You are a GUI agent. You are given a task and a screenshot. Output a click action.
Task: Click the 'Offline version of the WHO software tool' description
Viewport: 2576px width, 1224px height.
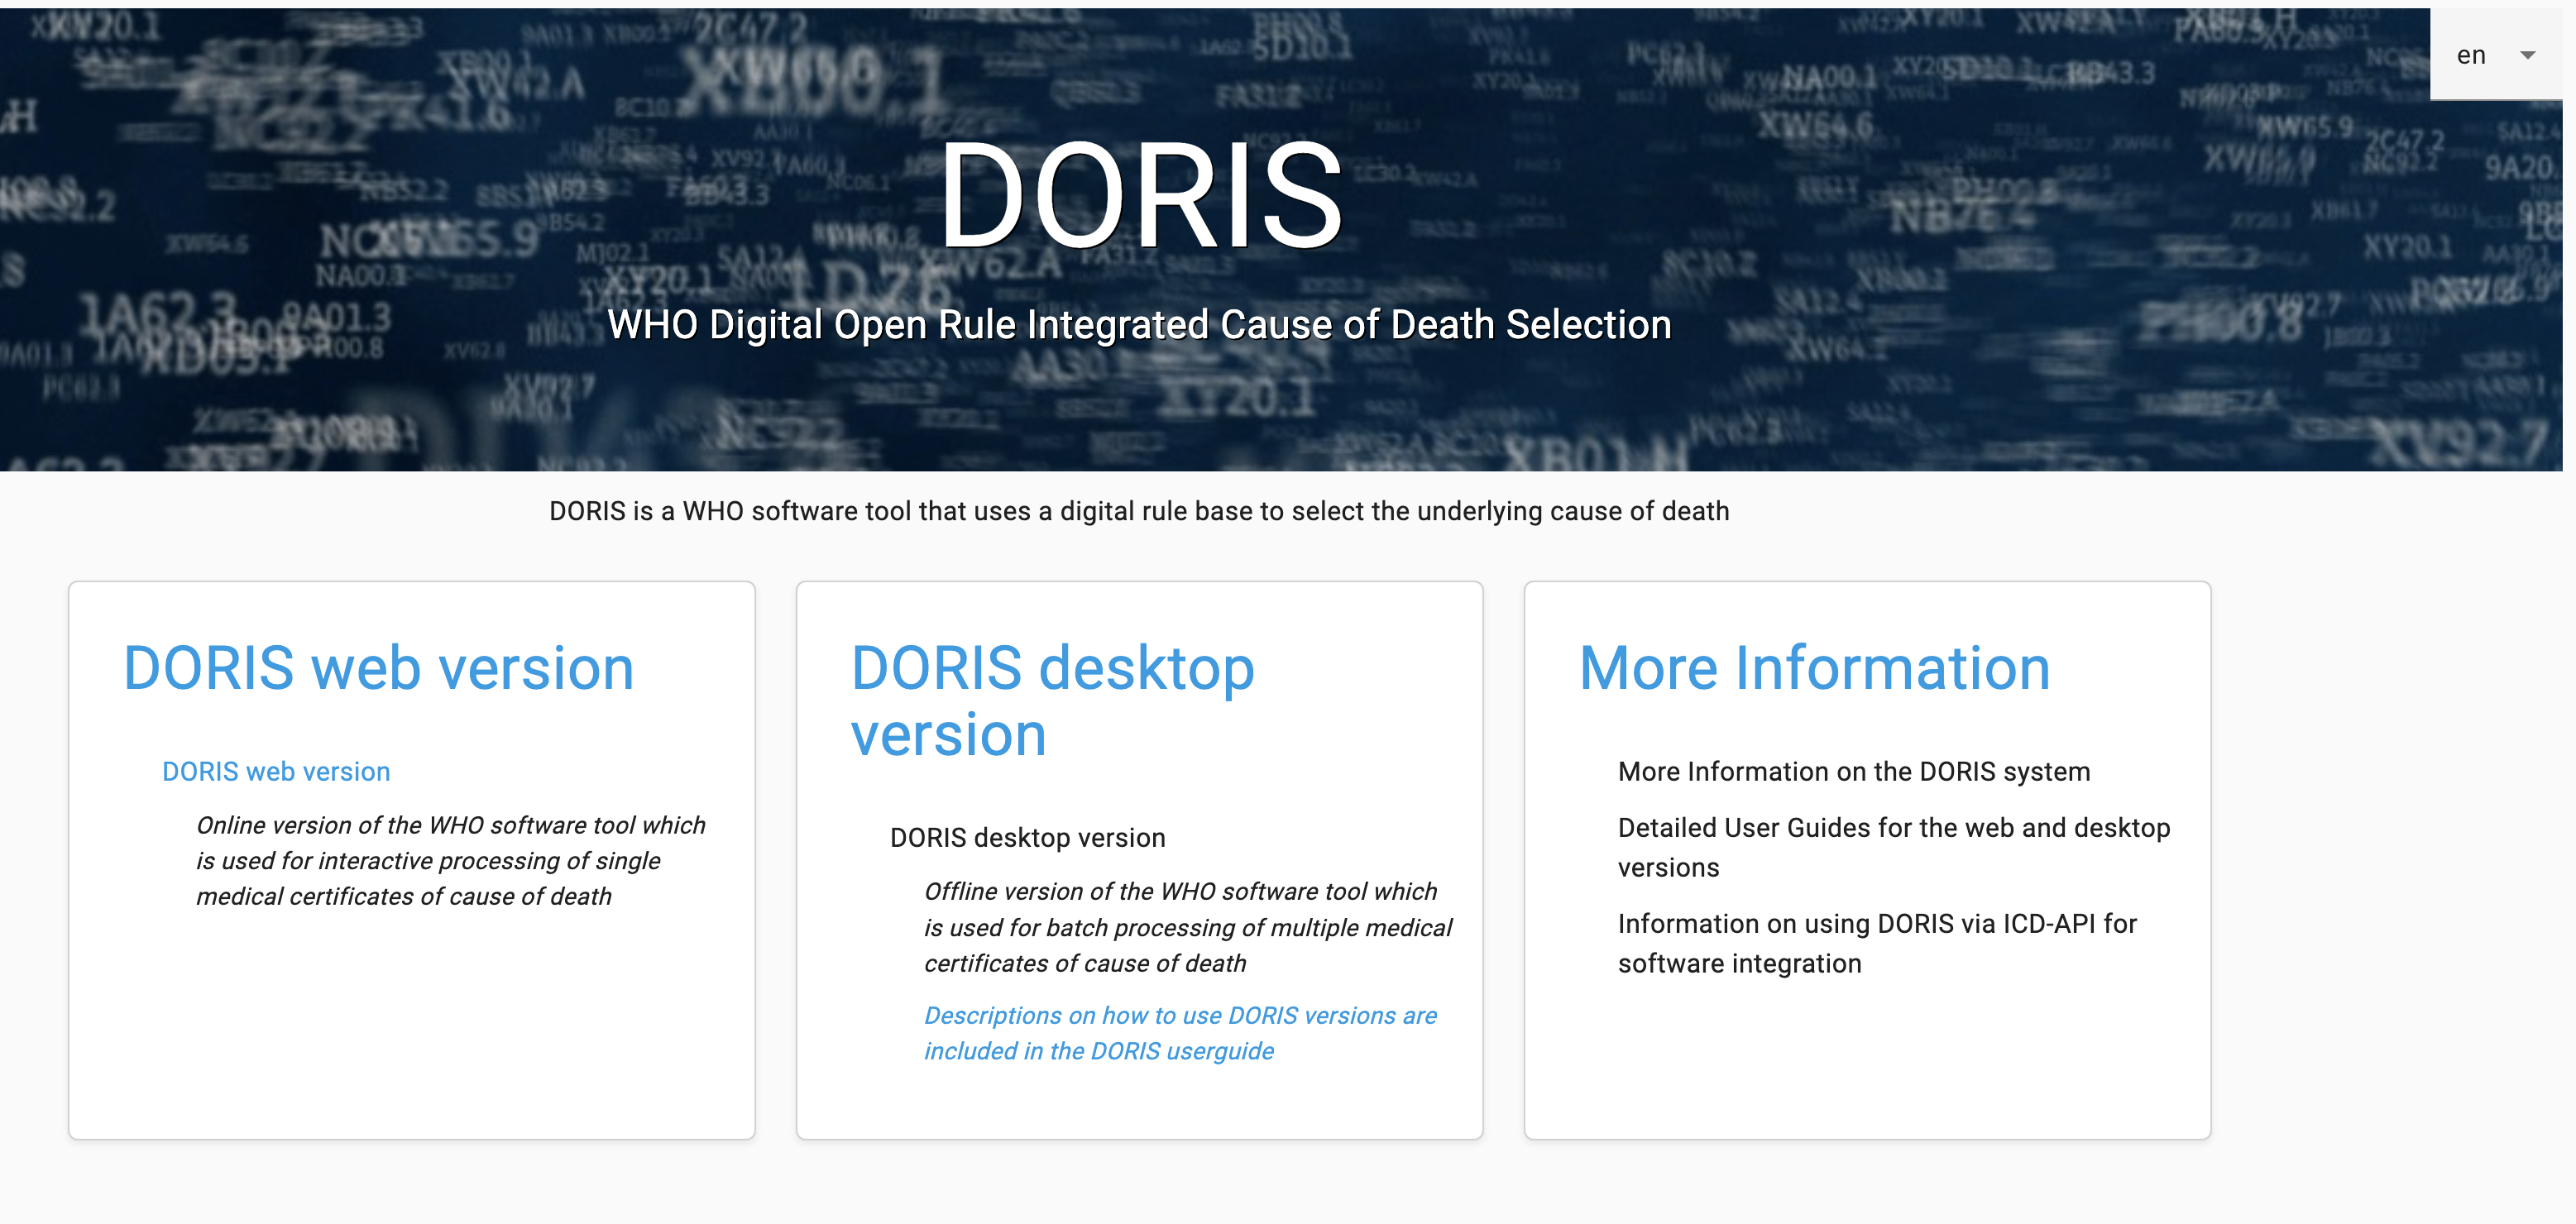(x=1188, y=927)
